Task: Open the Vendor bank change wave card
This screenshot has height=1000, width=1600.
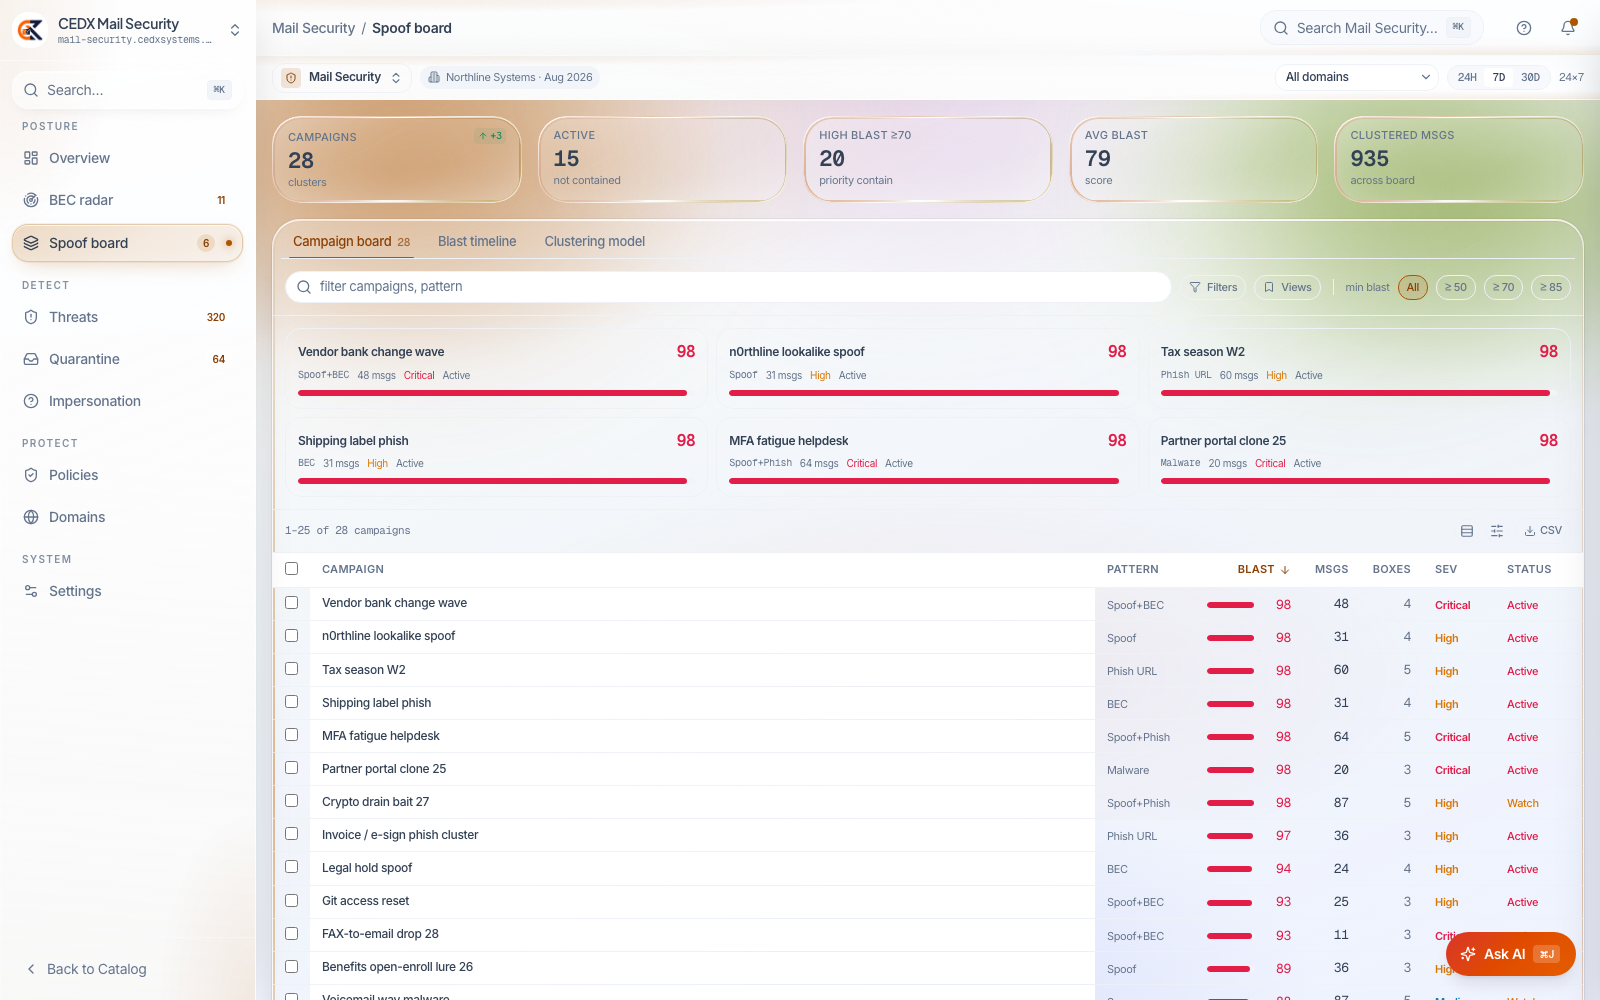Action: tap(497, 369)
